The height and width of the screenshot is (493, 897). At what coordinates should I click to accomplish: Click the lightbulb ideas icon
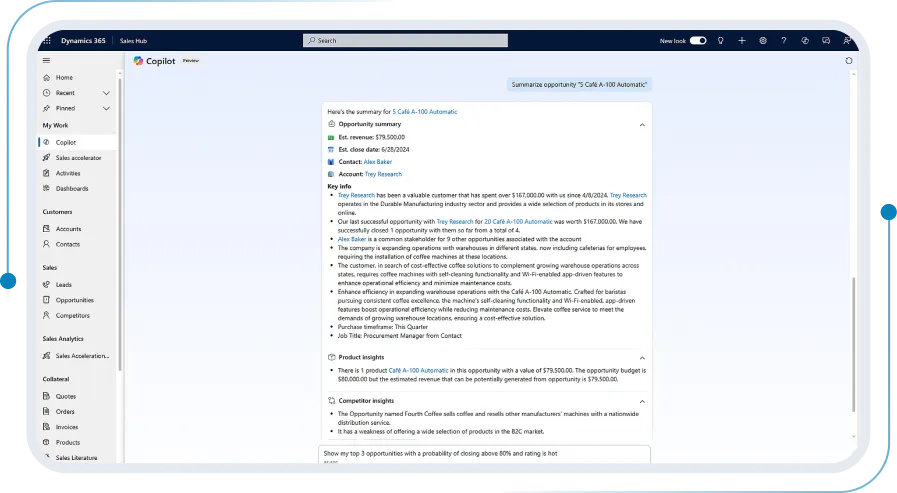pyautogui.click(x=721, y=41)
